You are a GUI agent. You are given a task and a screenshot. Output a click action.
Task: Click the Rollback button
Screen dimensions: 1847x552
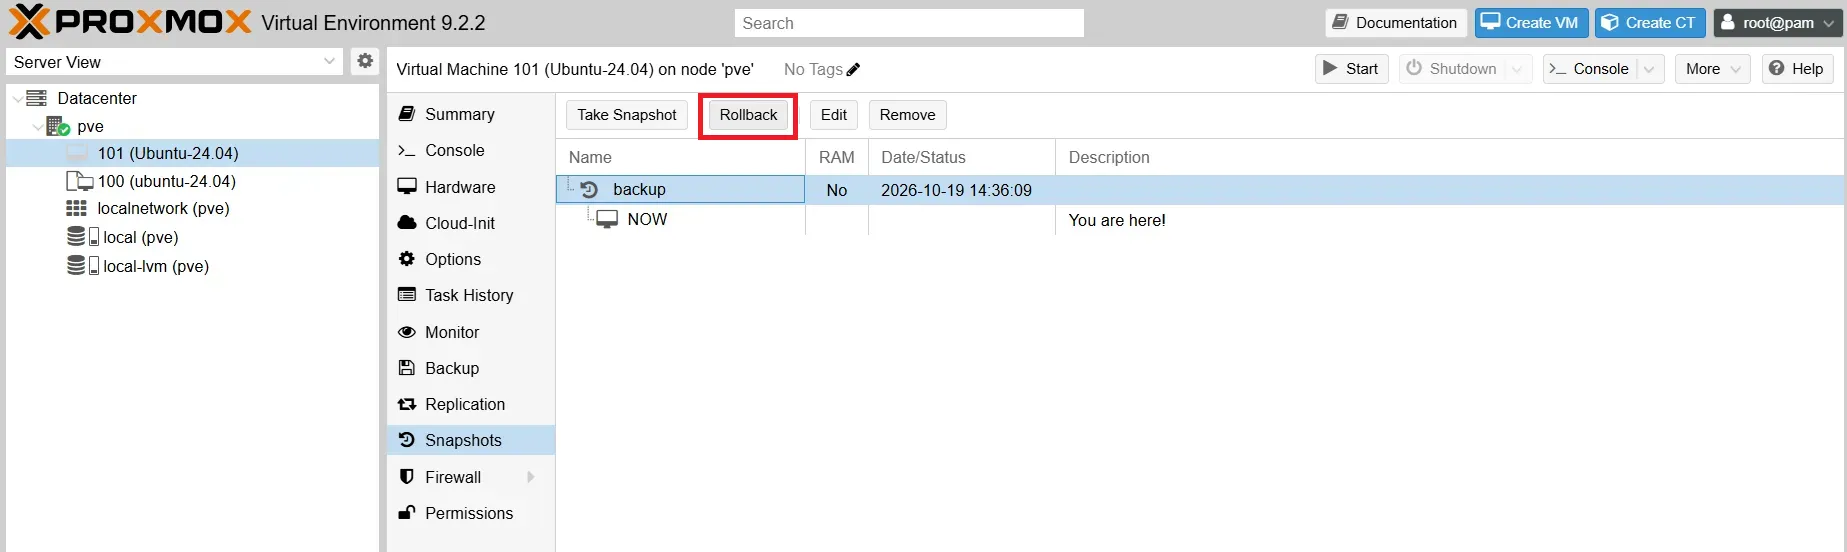(x=748, y=115)
